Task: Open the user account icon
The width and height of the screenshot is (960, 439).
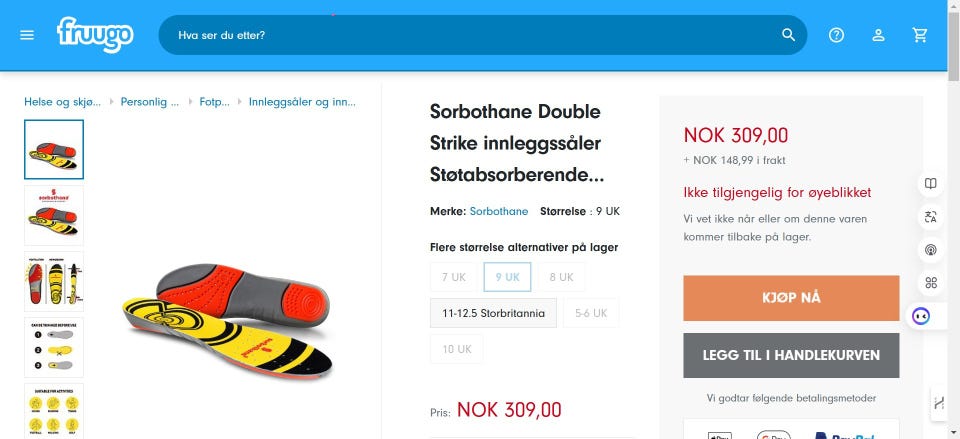Action: tap(878, 35)
